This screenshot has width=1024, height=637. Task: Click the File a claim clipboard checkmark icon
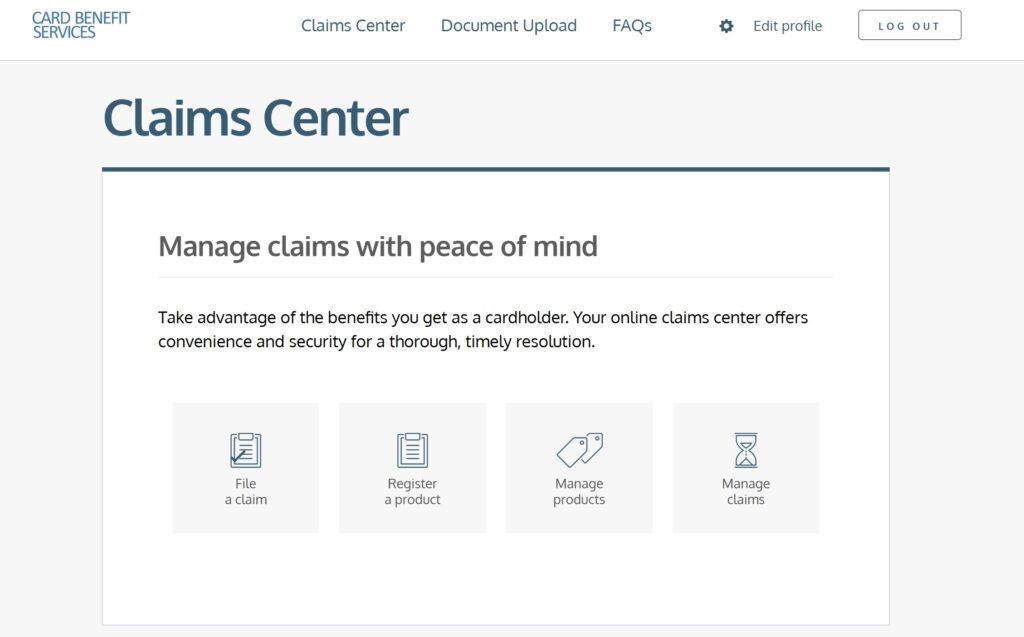coord(245,450)
